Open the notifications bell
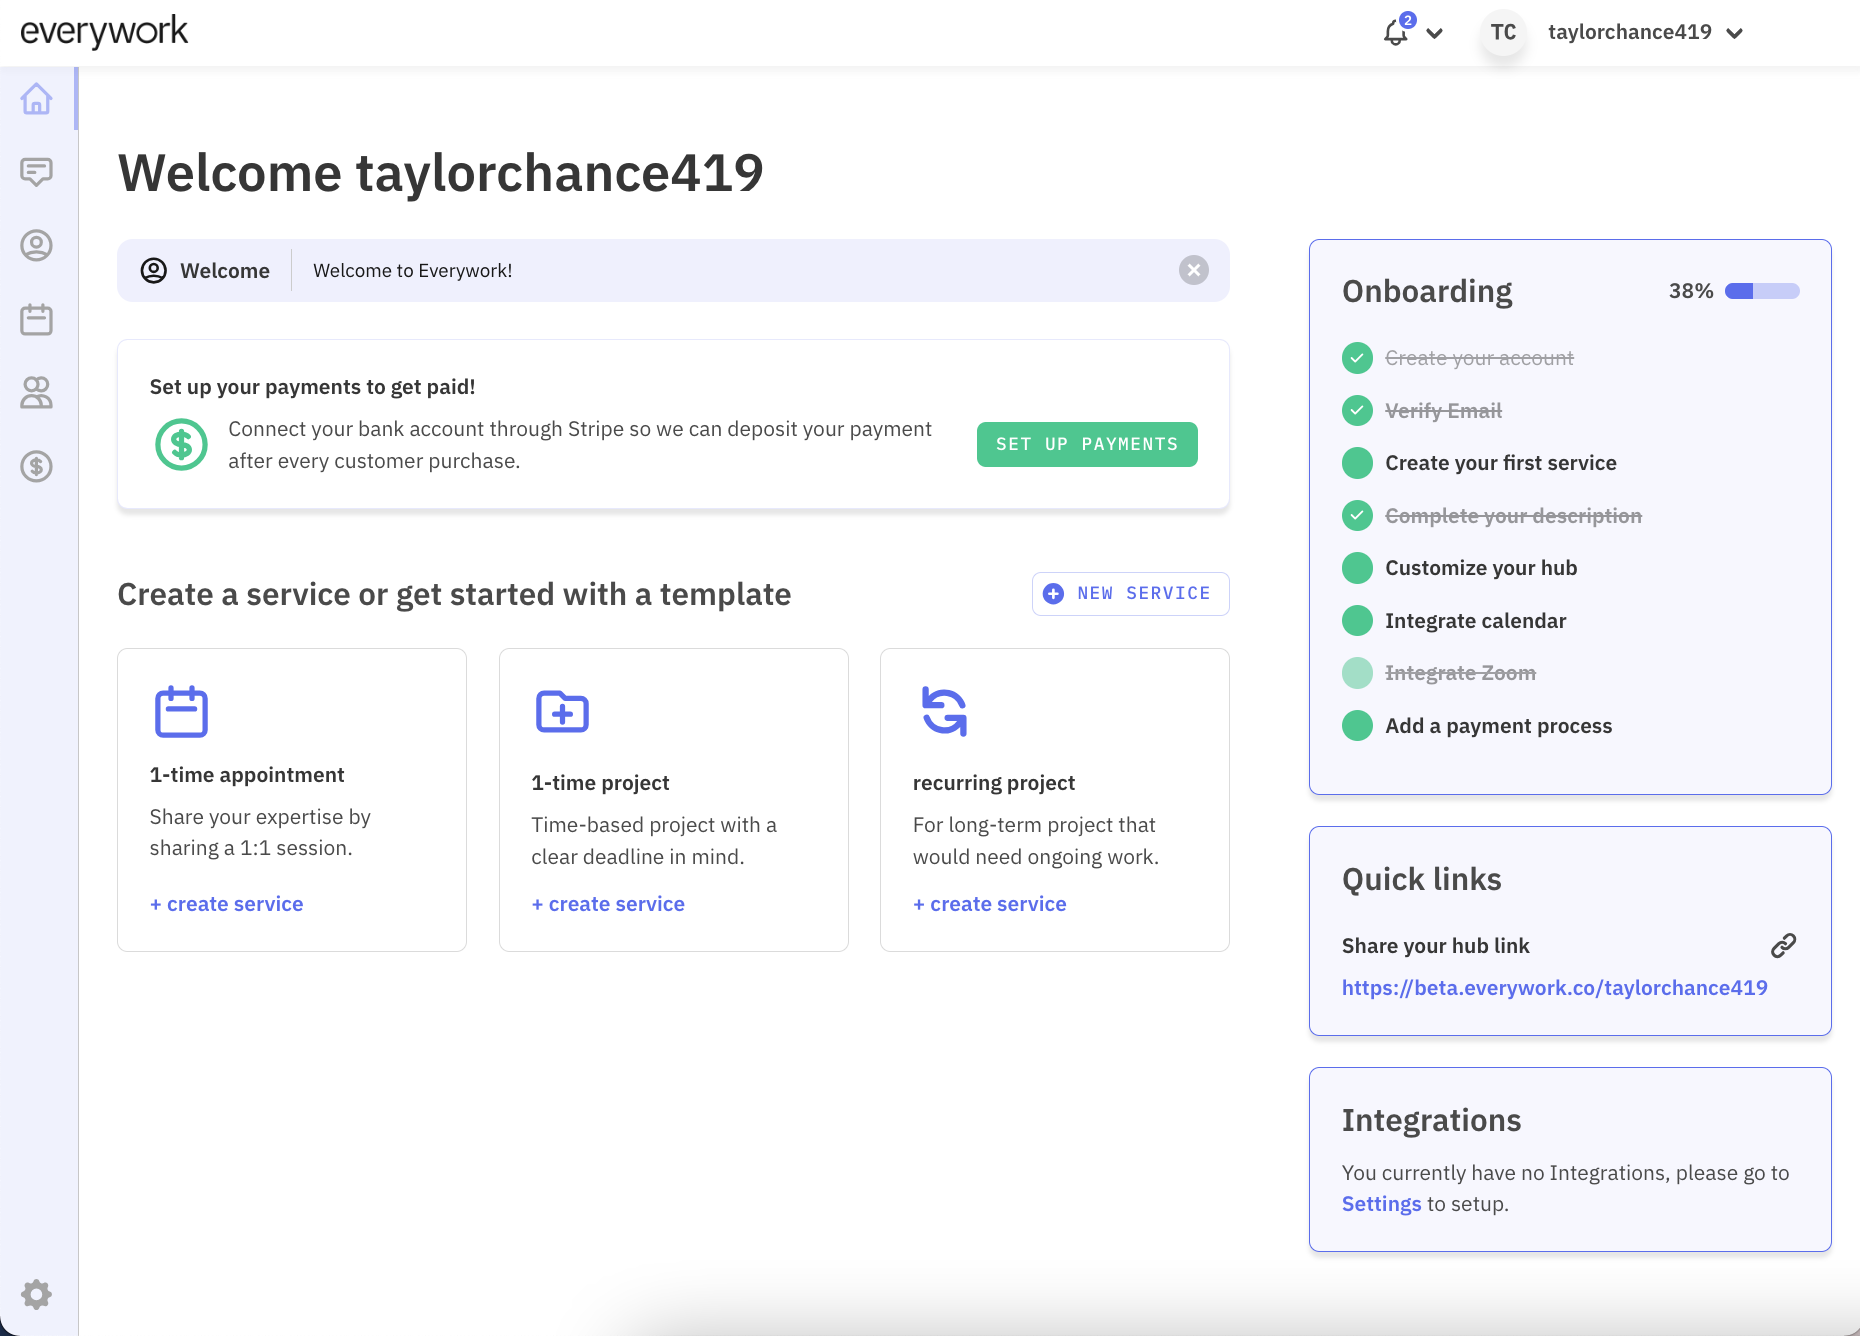 click(1395, 33)
